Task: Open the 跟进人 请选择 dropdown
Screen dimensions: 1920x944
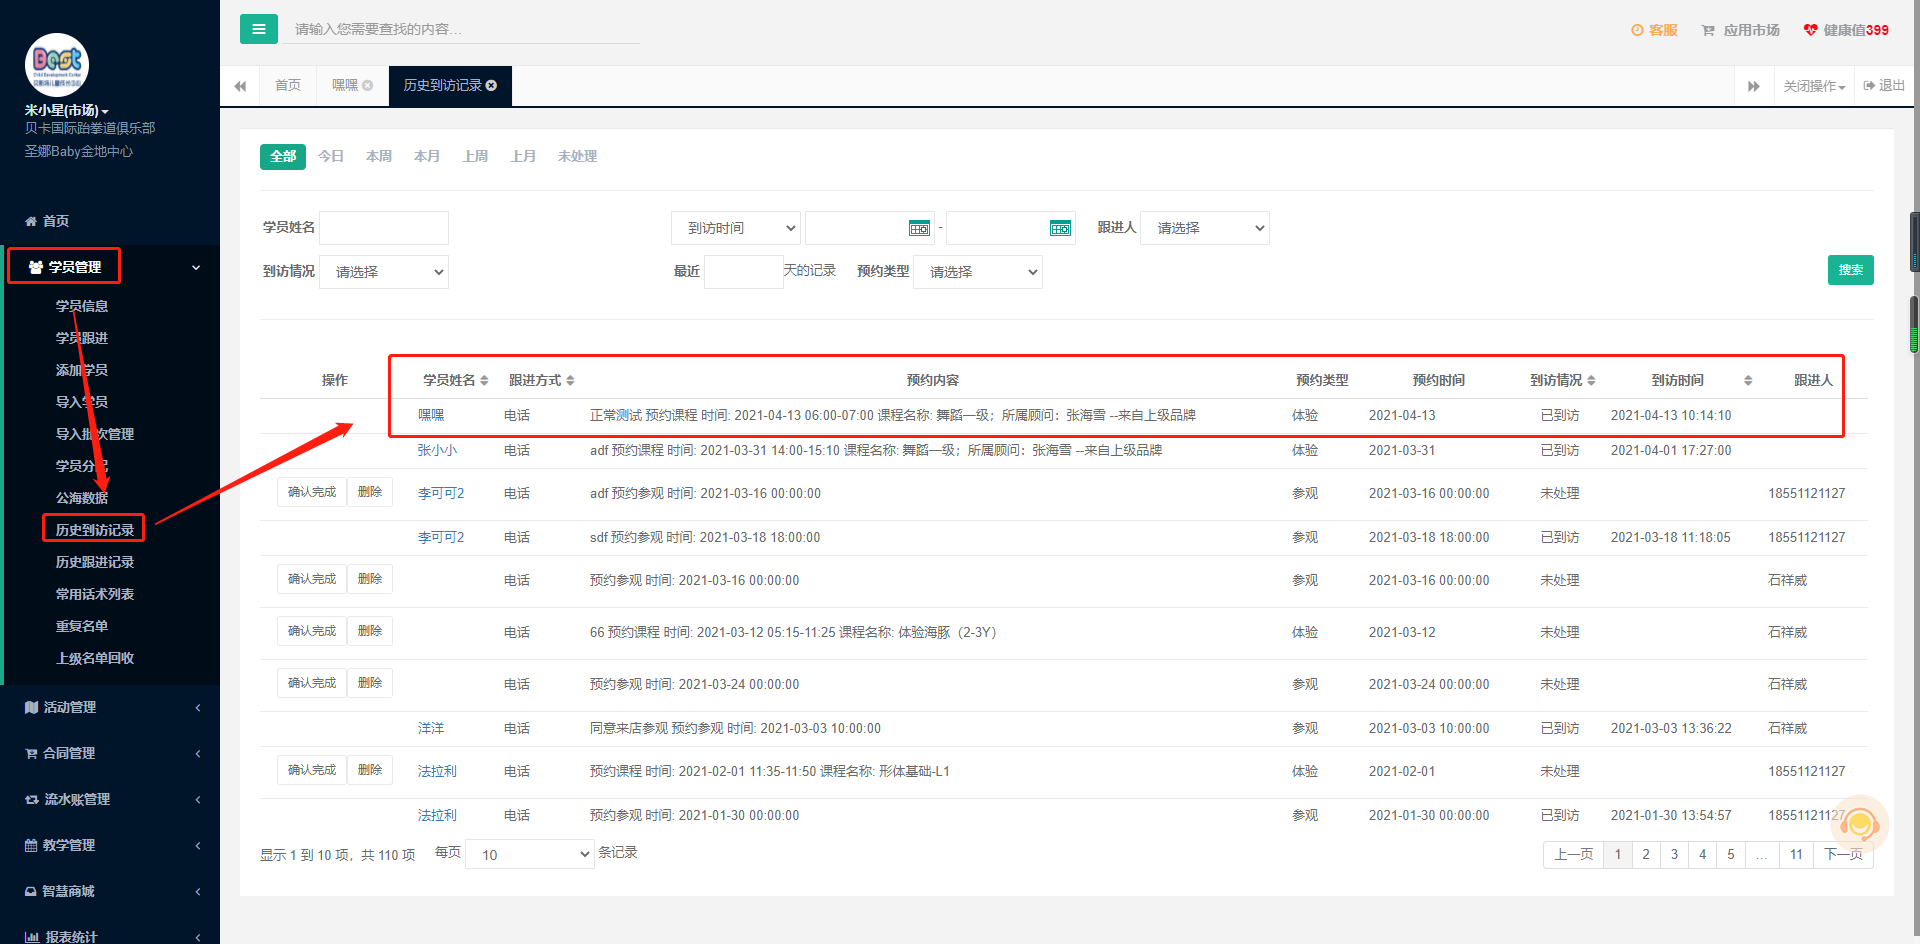Action: (x=1205, y=228)
